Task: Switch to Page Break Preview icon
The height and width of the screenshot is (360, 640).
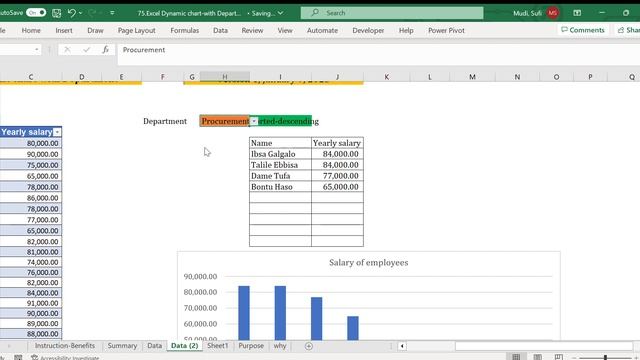Action: [559, 357]
